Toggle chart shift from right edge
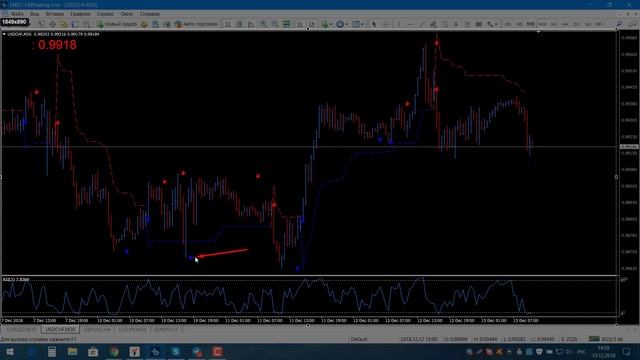Viewport: 640px width, 360px height. pyautogui.click(x=311, y=24)
